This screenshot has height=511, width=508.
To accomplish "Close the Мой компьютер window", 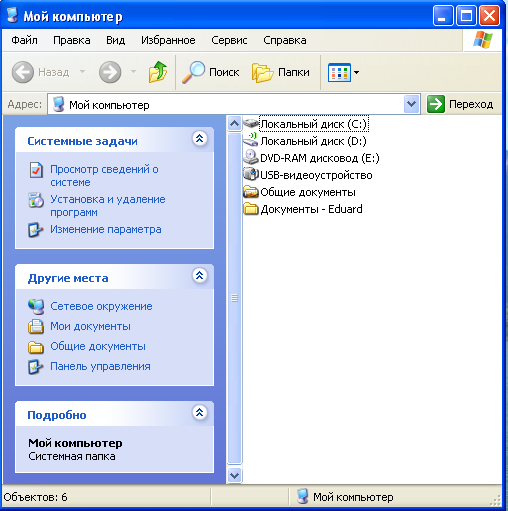I will pos(489,16).
